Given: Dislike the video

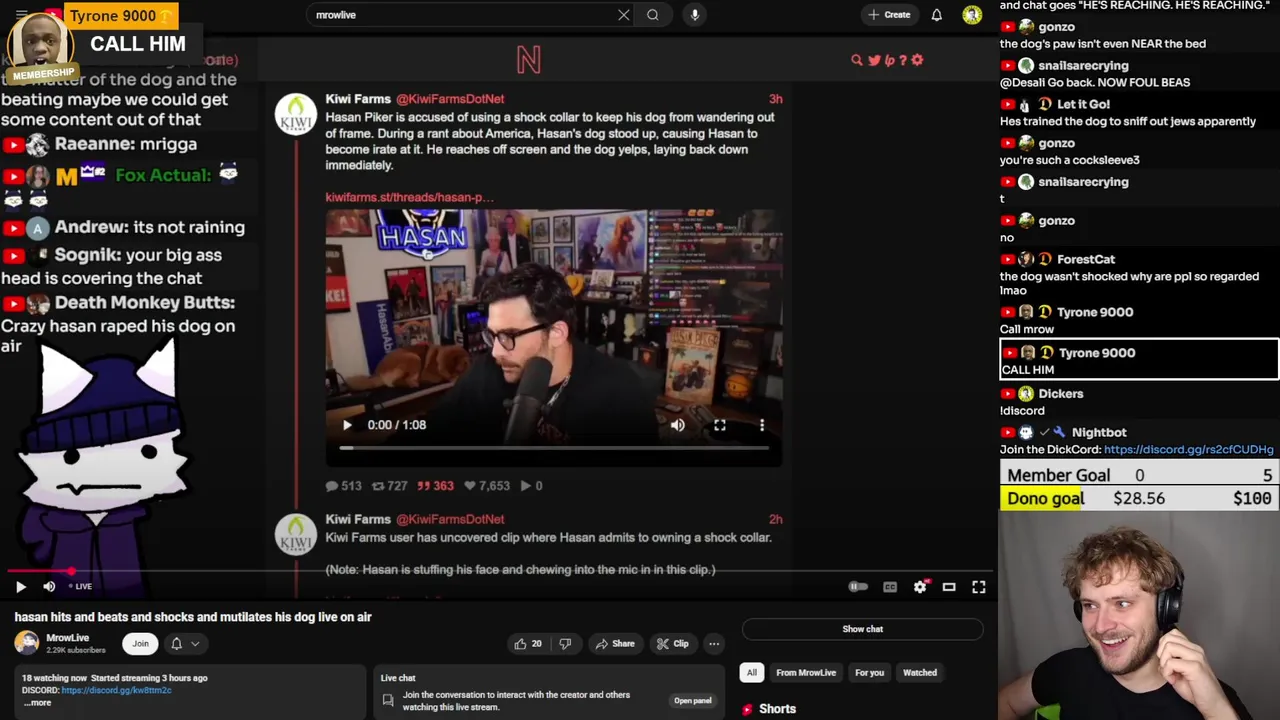Looking at the screenshot, I should tap(565, 644).
